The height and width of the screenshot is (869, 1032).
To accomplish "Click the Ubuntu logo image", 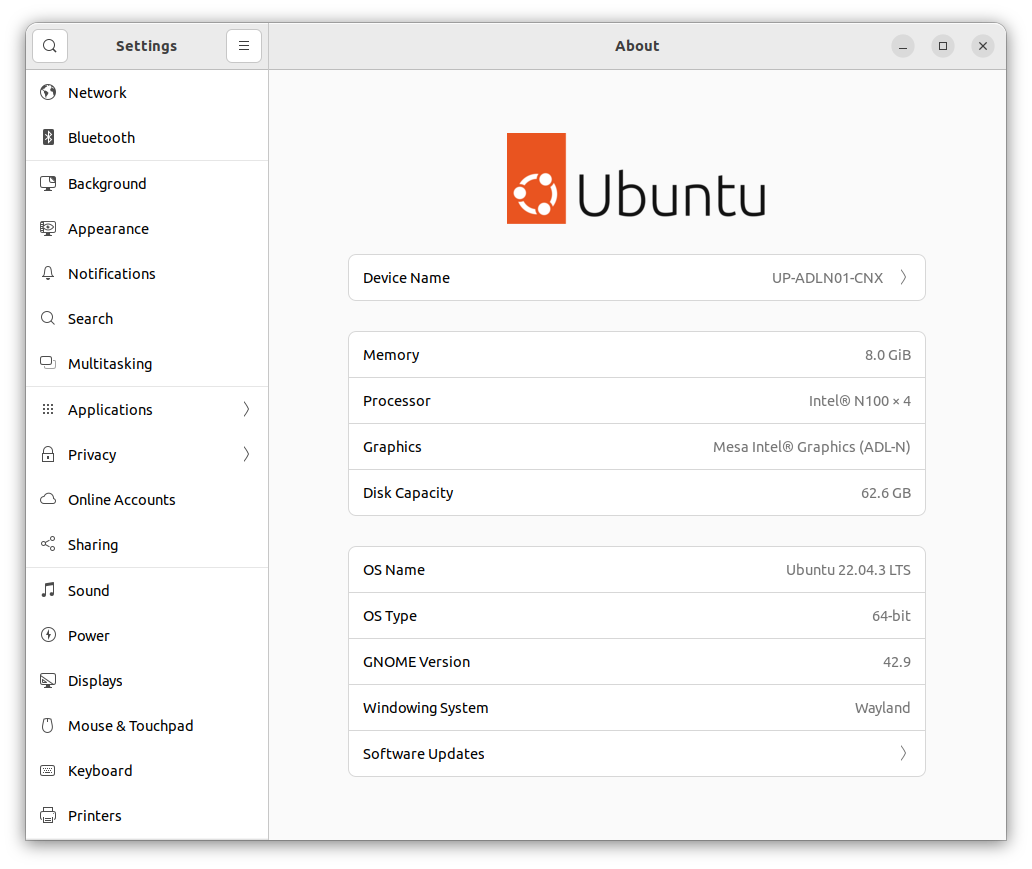I will click(636, 178).
